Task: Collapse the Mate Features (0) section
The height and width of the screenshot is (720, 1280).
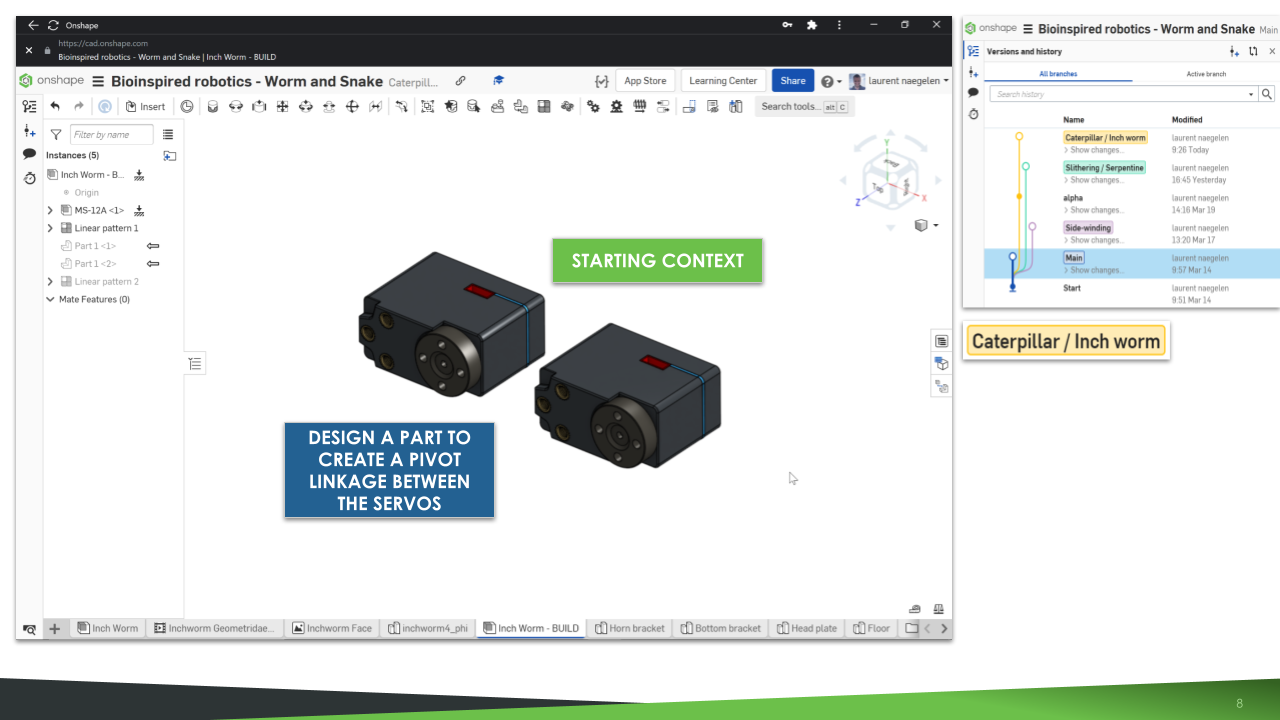Action: tap(50, 299)
